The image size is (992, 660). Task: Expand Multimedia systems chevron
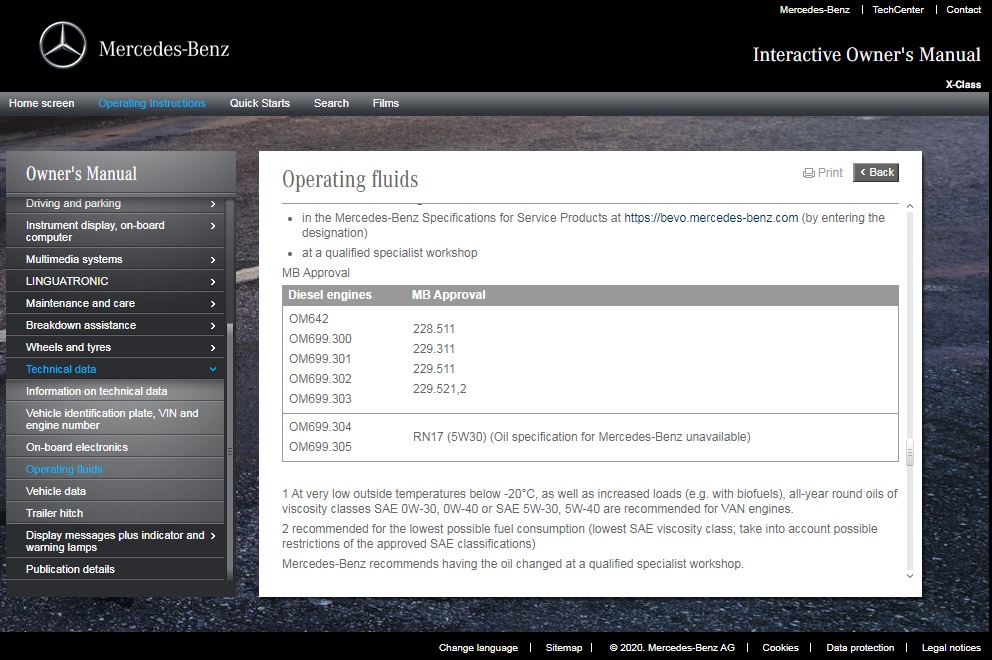[x=213, y=259]
